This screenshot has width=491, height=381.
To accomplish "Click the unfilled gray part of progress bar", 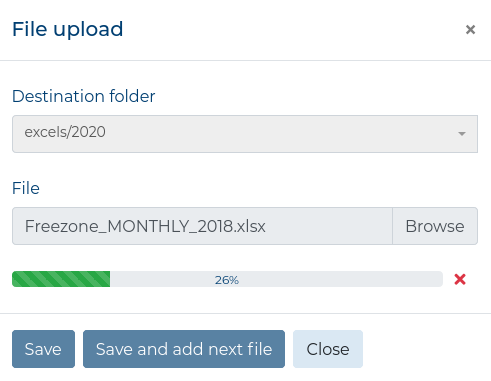I will pos(276,279).
